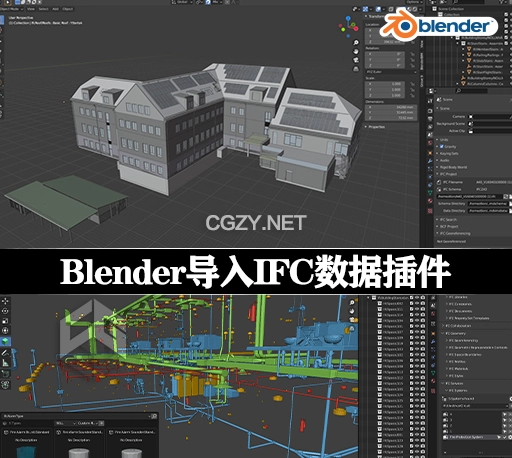Click the zoom magnifier icon in lower viewport
Screen dimensions: 512x458
352,302
